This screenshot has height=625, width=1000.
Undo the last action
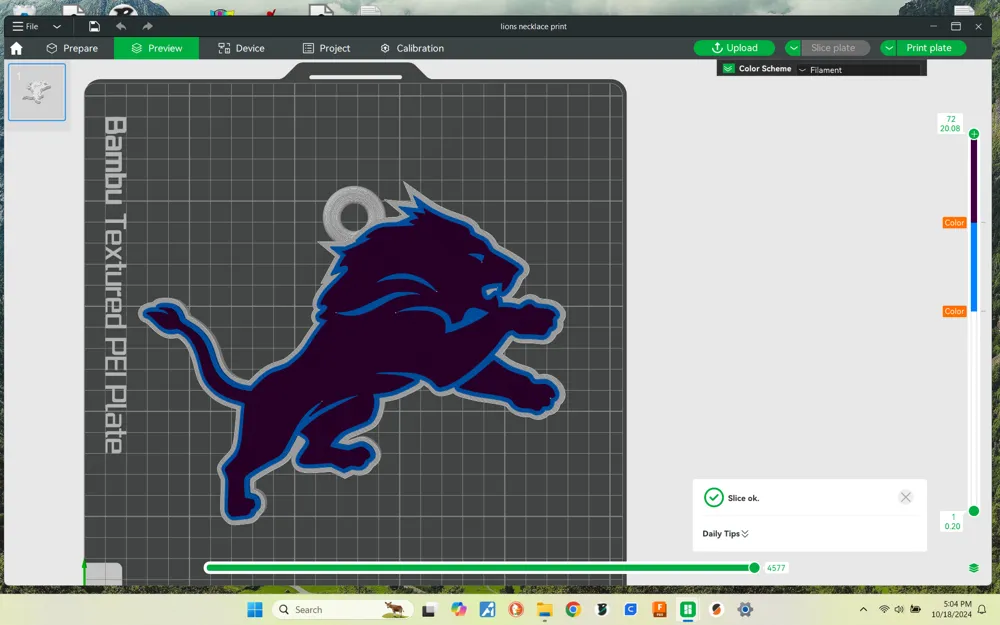(x=121, y=26)
